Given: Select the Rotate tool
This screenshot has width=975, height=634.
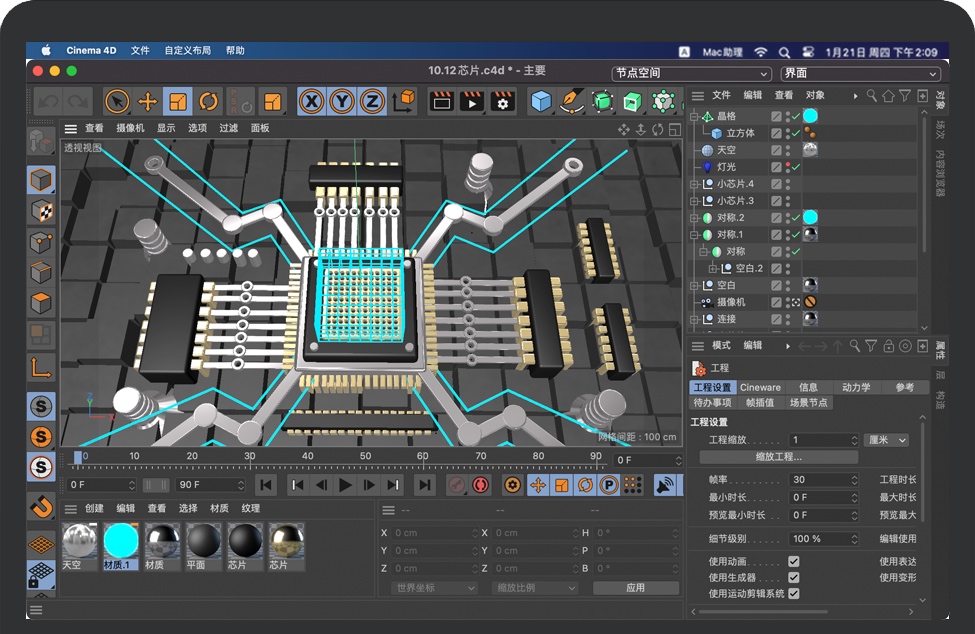Looking at the screenshot, I should (208, 100).
